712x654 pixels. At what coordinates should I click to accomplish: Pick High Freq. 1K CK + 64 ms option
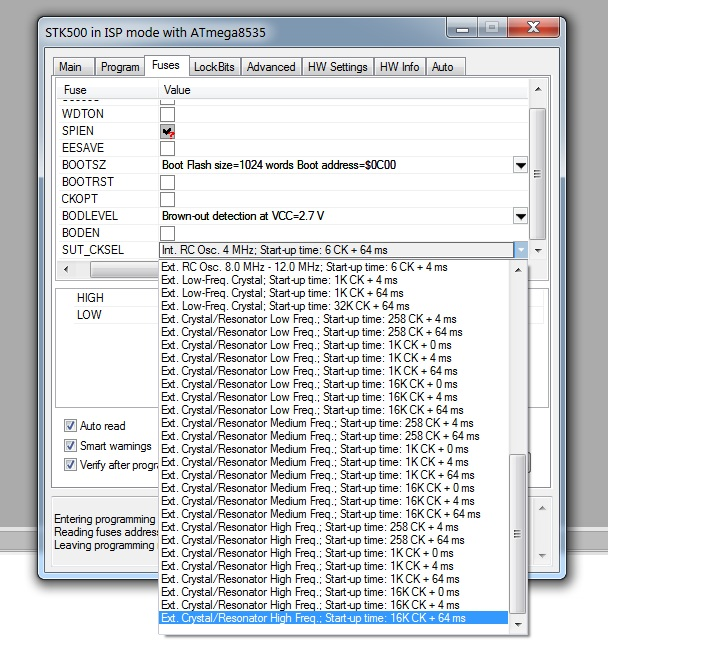(334, 580)
